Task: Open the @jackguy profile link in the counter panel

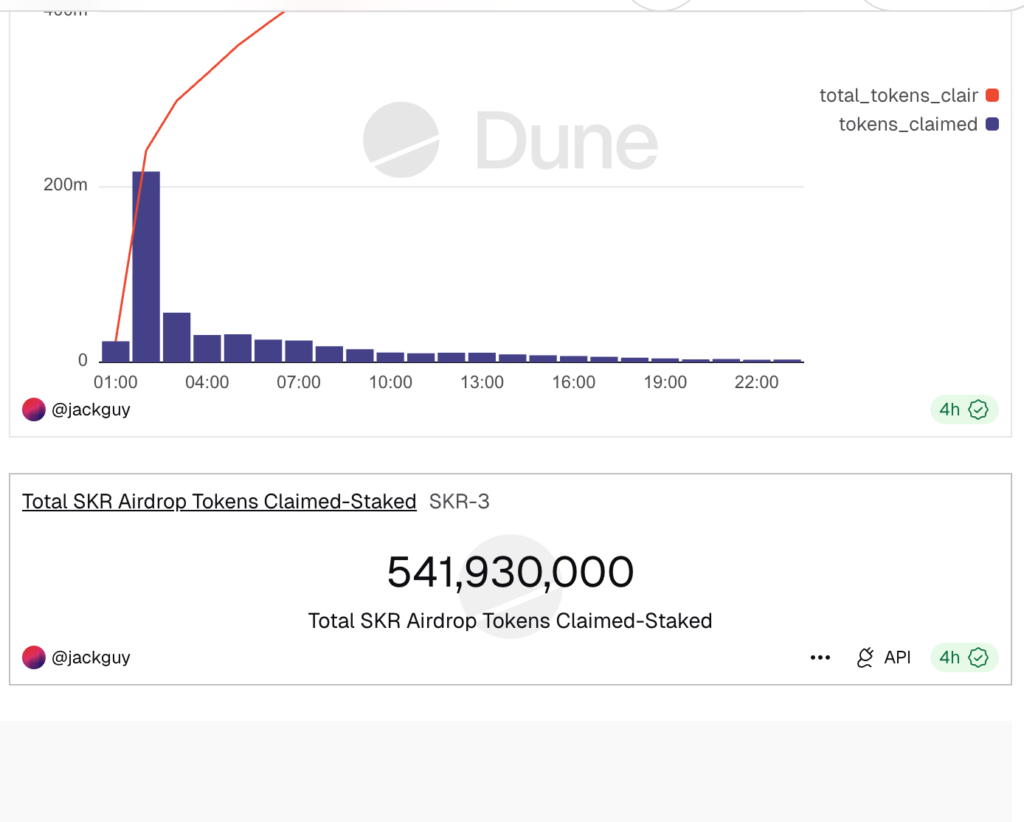Action: (91, 658)
